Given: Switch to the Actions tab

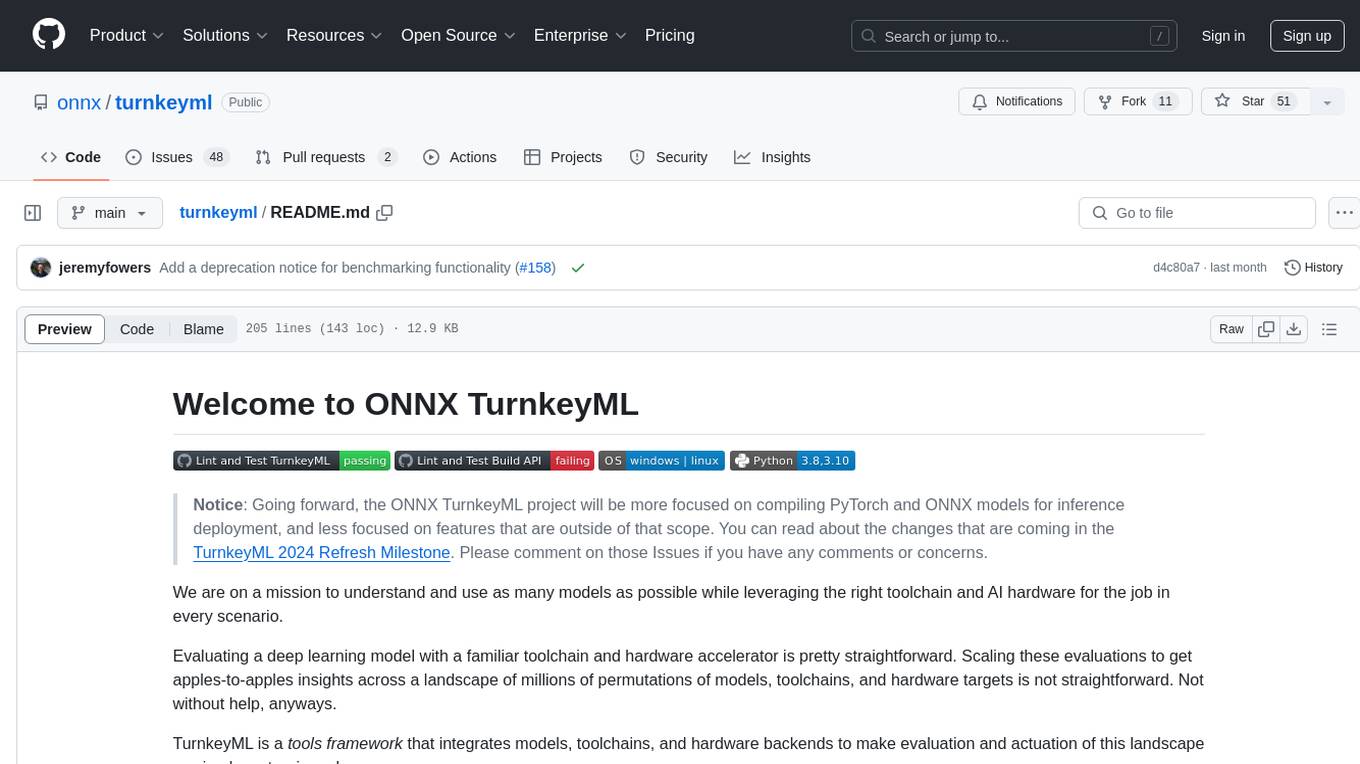Looking at the screenshot, I should pyautogui.click(x=460, y=157).
